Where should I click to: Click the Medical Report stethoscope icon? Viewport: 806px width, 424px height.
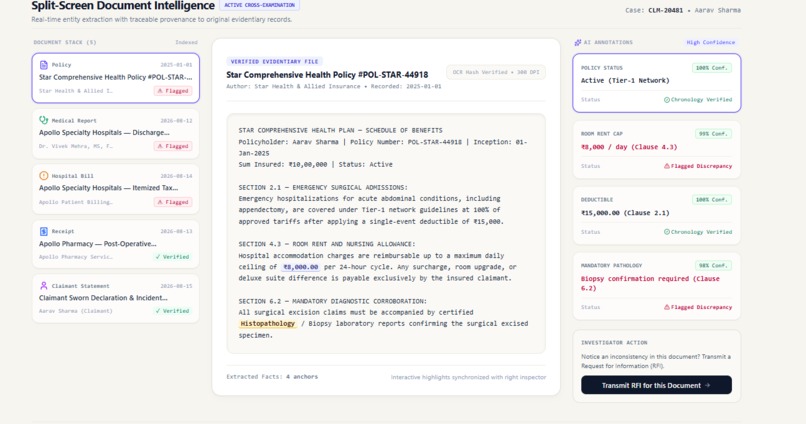[x=44, y=120]
